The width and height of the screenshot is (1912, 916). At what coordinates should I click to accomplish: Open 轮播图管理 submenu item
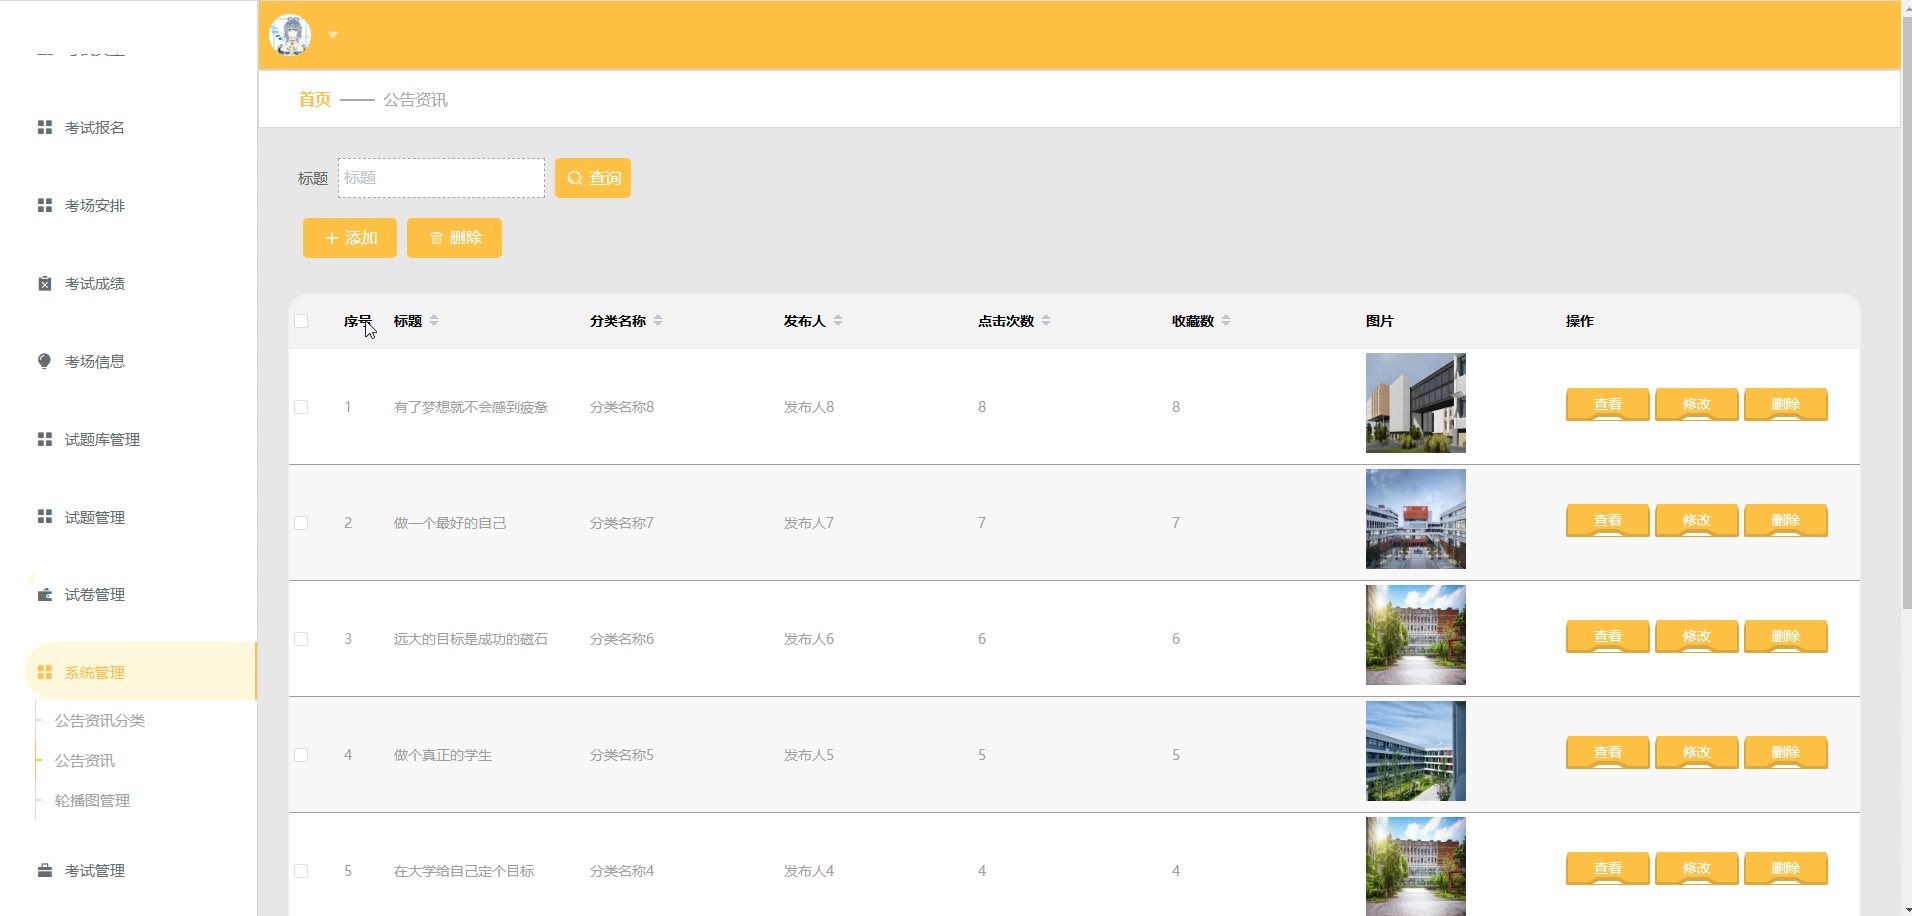tap(92, 800)
